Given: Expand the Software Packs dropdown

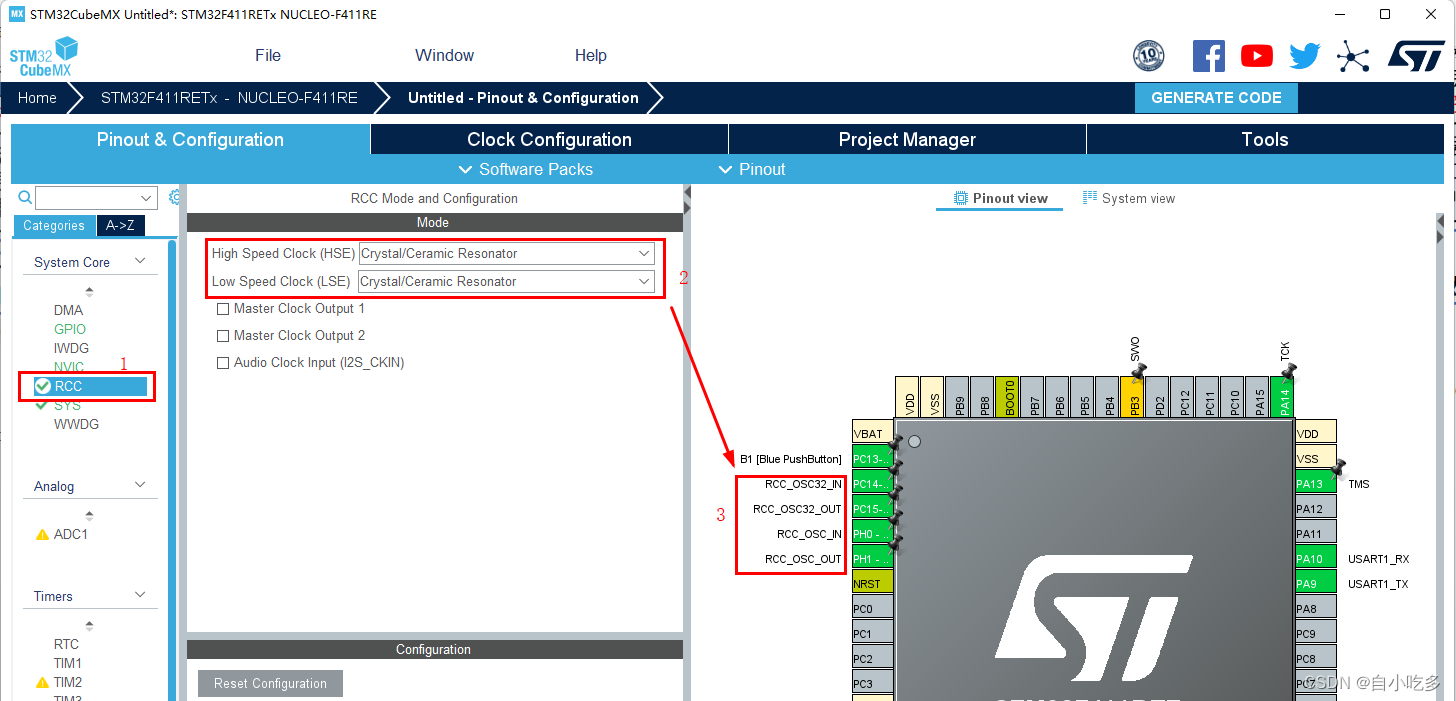Looking at the screenshot, I should [x=525, y=169].
